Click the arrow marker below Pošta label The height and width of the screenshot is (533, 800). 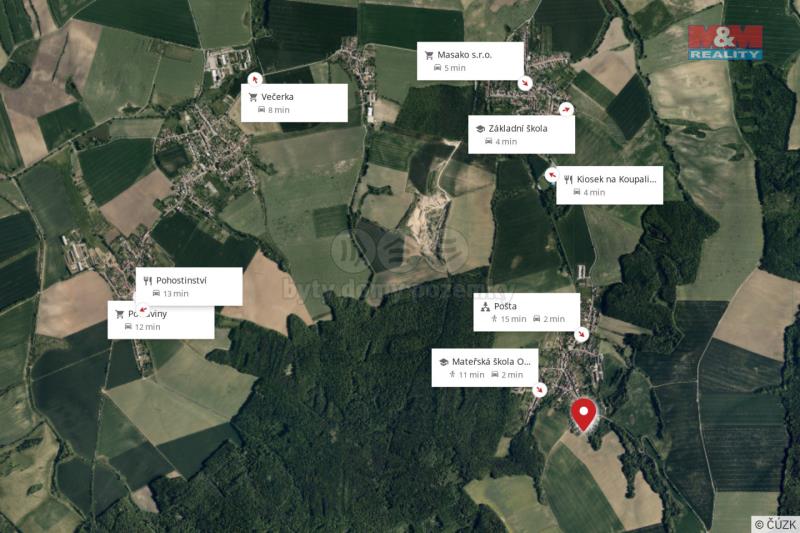(x=581, y=335)
